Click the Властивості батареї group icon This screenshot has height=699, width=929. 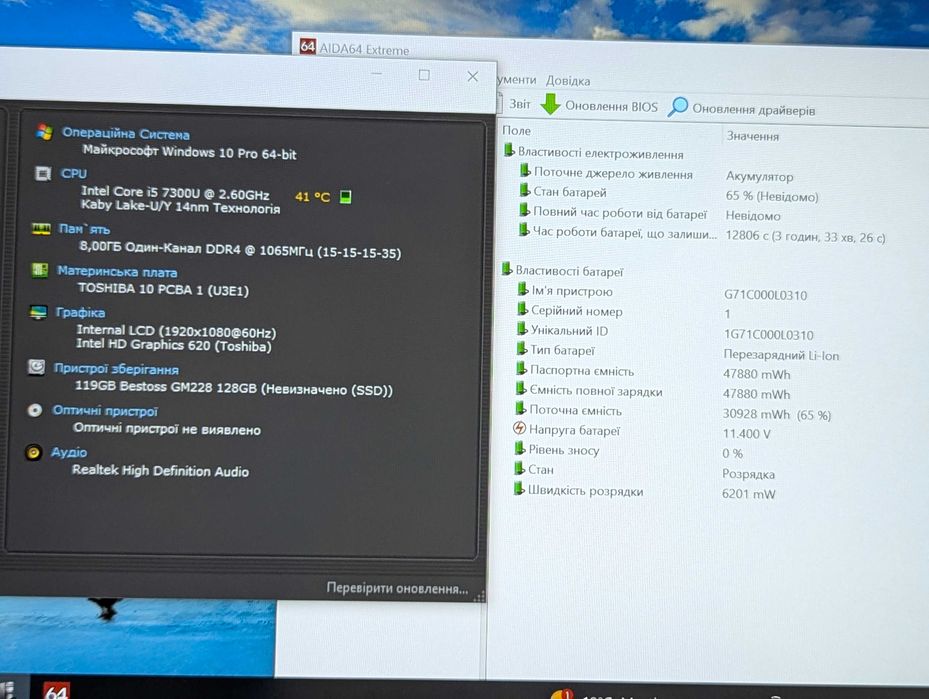click(x=507, y=269)
